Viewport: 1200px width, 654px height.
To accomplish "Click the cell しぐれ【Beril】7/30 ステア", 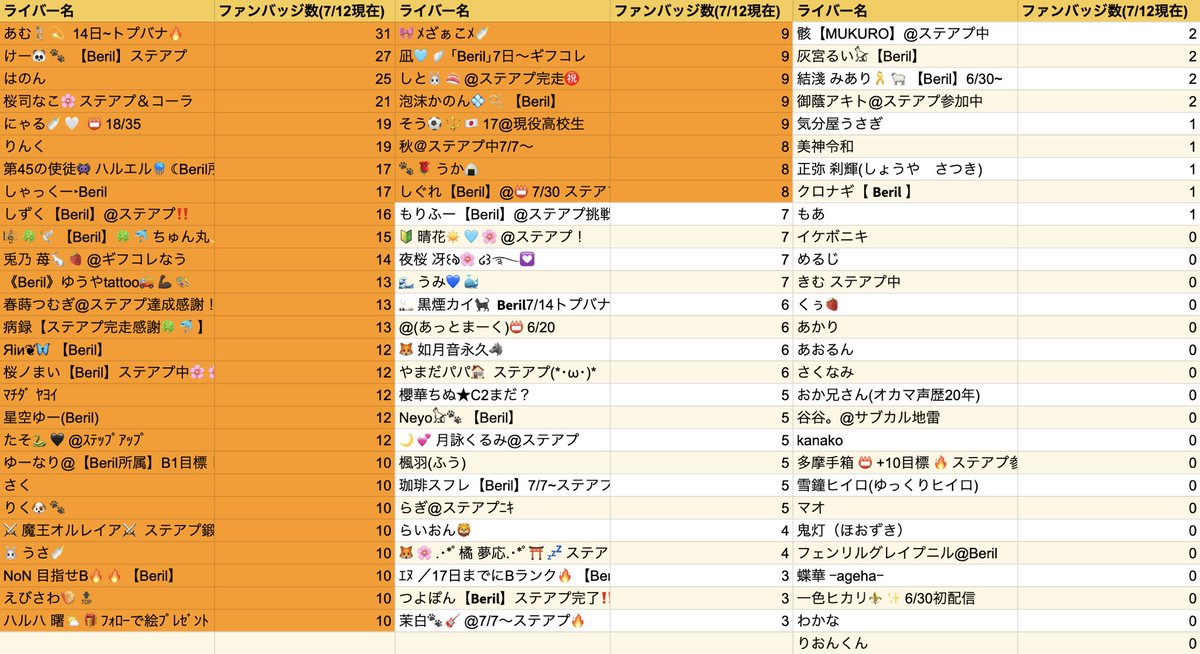I will 504,192.
